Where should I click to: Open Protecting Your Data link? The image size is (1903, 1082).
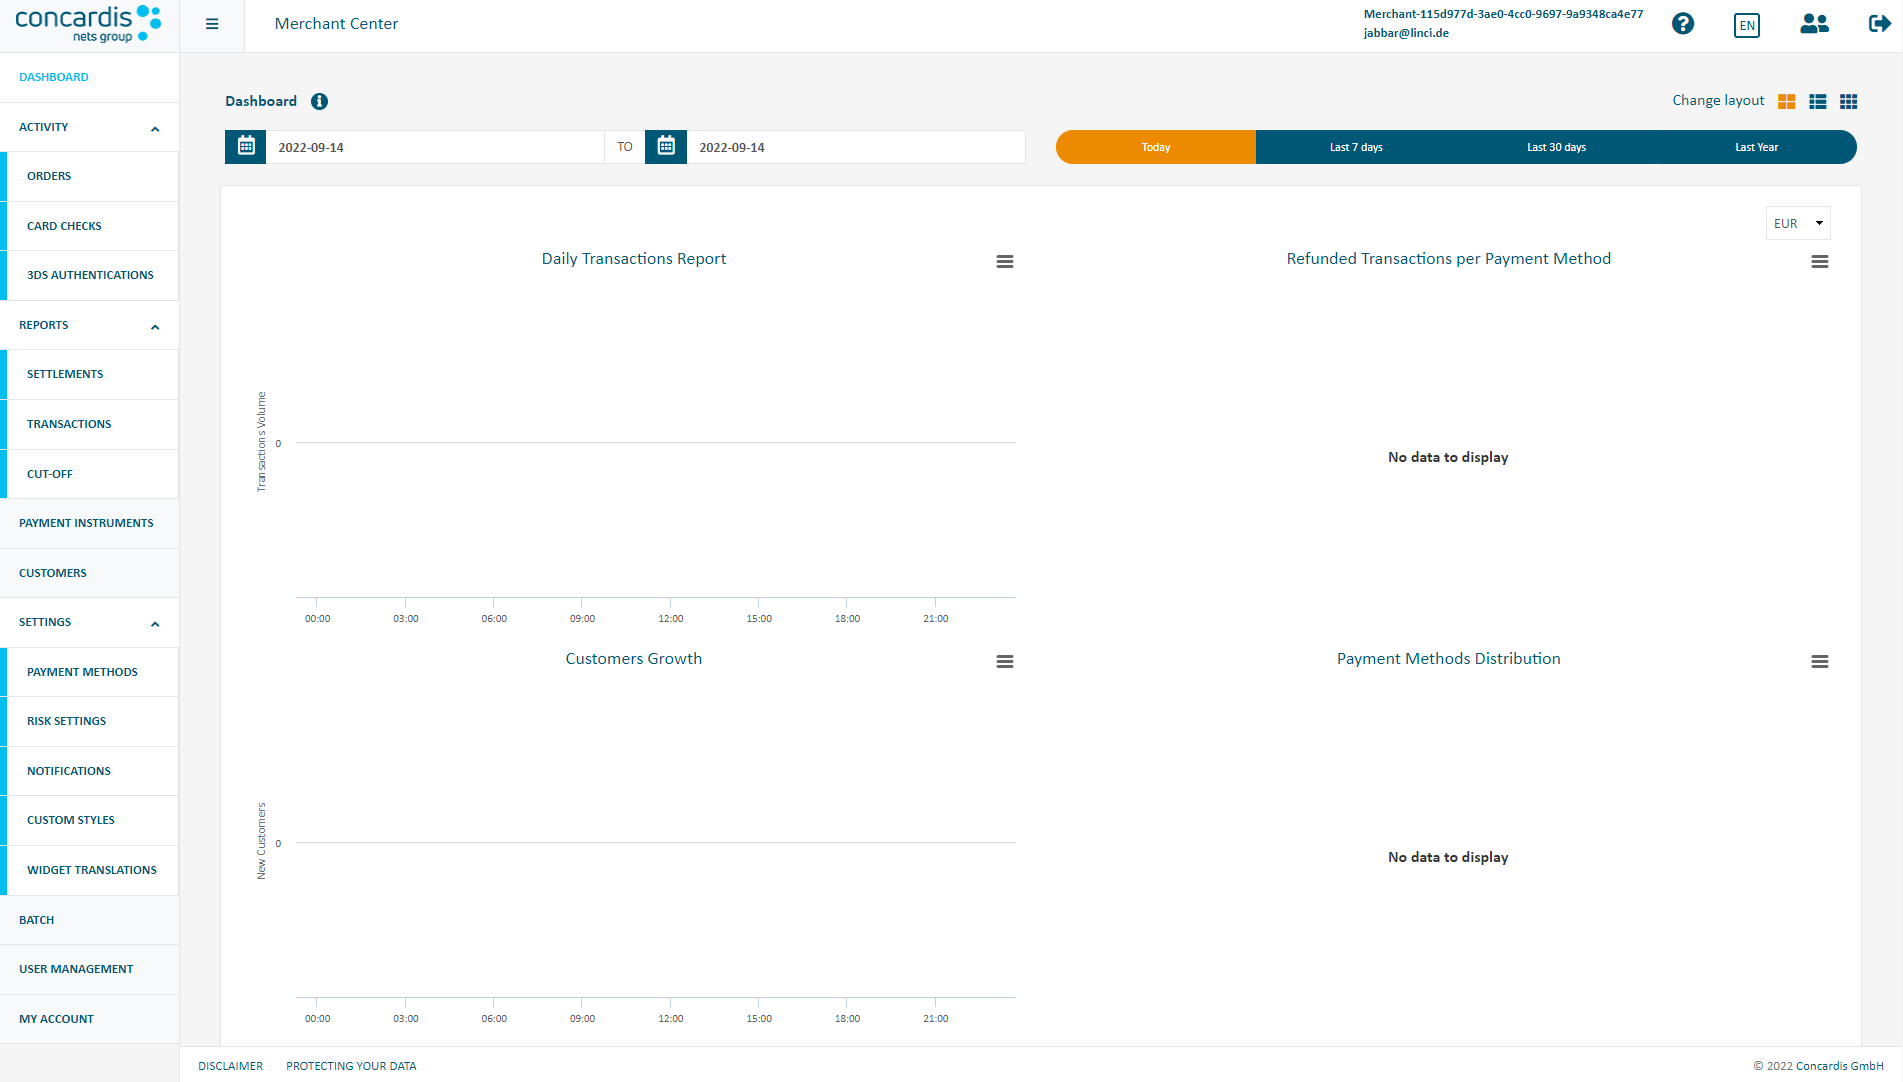[351, 1066]
